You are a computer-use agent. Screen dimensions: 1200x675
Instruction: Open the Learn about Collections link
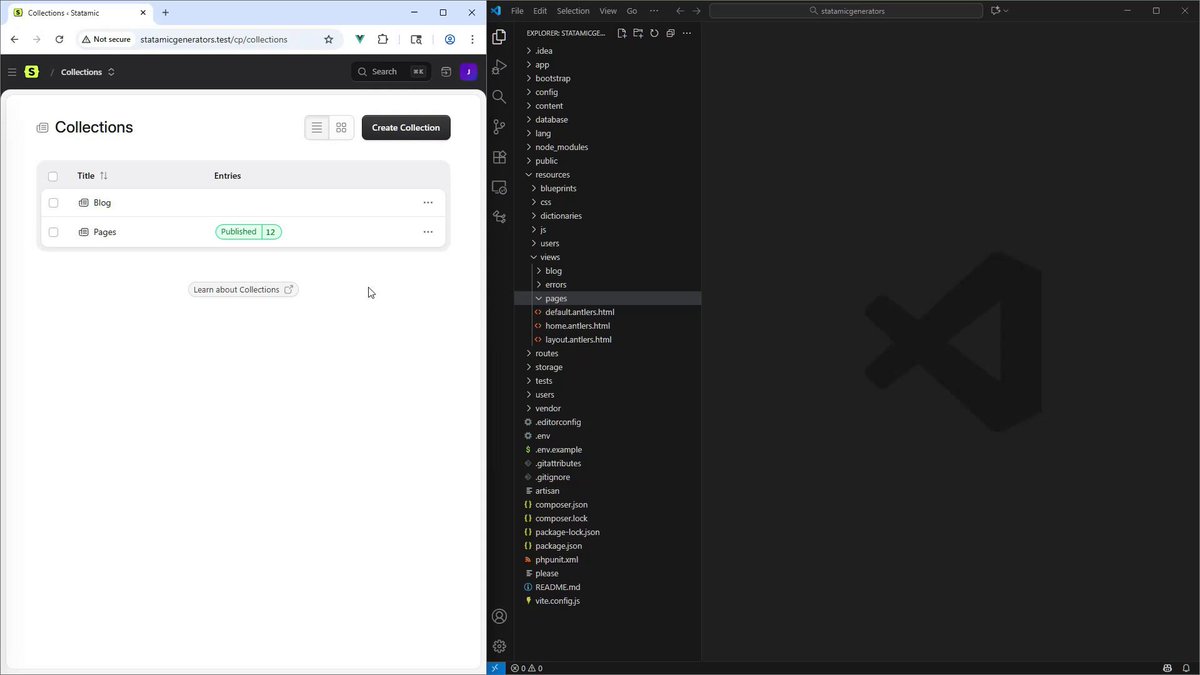point(243,290)
